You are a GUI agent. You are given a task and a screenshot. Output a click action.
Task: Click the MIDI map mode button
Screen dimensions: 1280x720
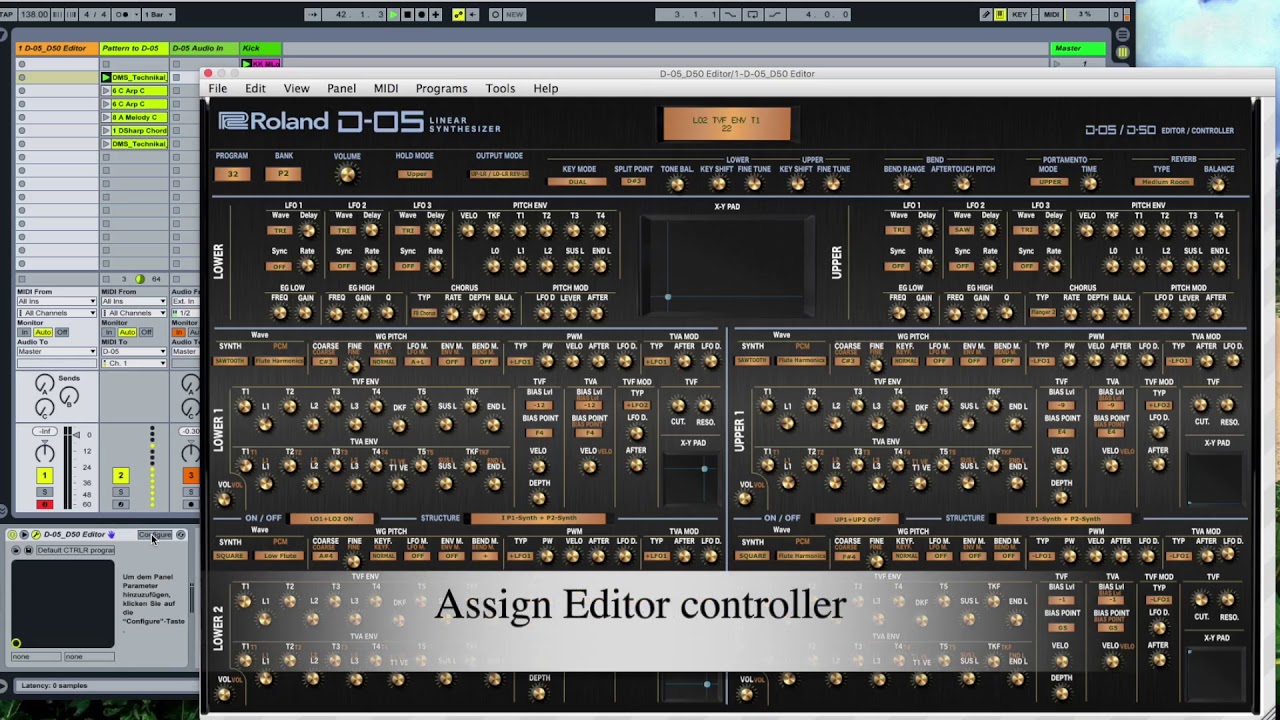[x=1050, y=14]
